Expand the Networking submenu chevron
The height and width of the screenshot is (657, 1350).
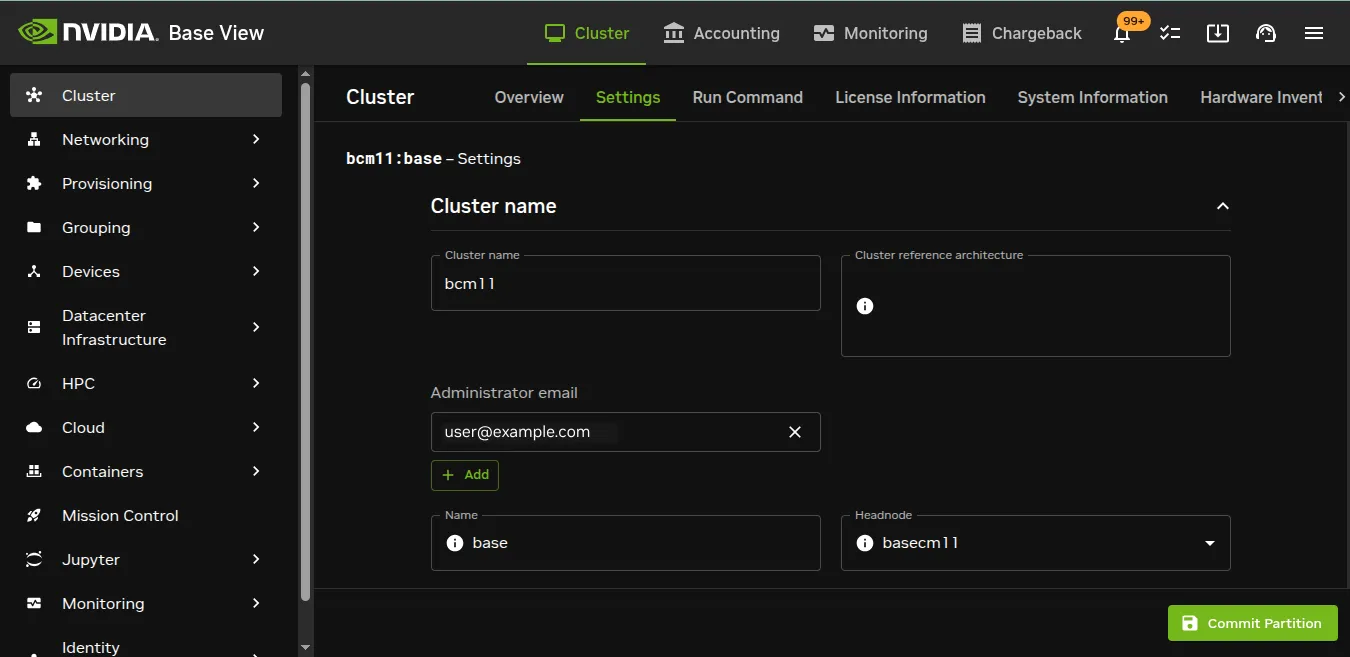[256, 139]
